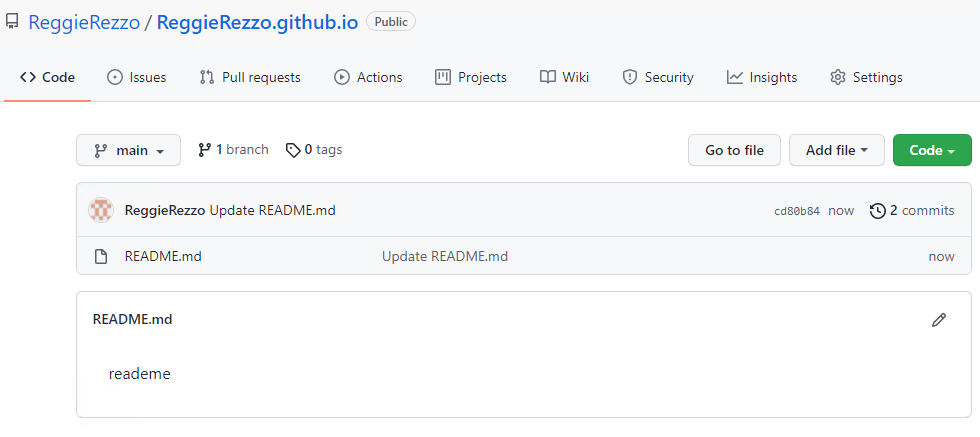View the 2 commits history
This screenshot has width=980, height=437.
[912, 211]
